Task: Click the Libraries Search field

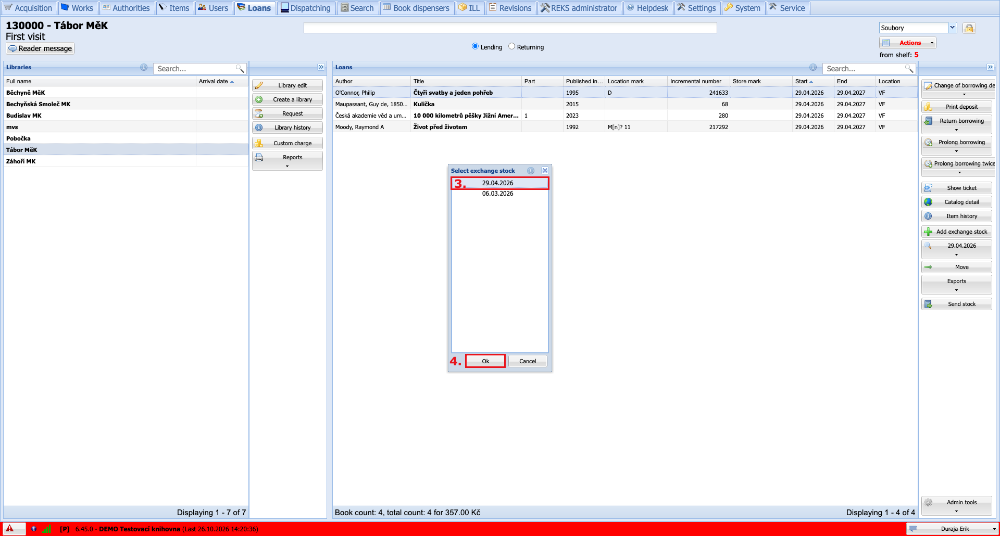Action: point(195,68)
